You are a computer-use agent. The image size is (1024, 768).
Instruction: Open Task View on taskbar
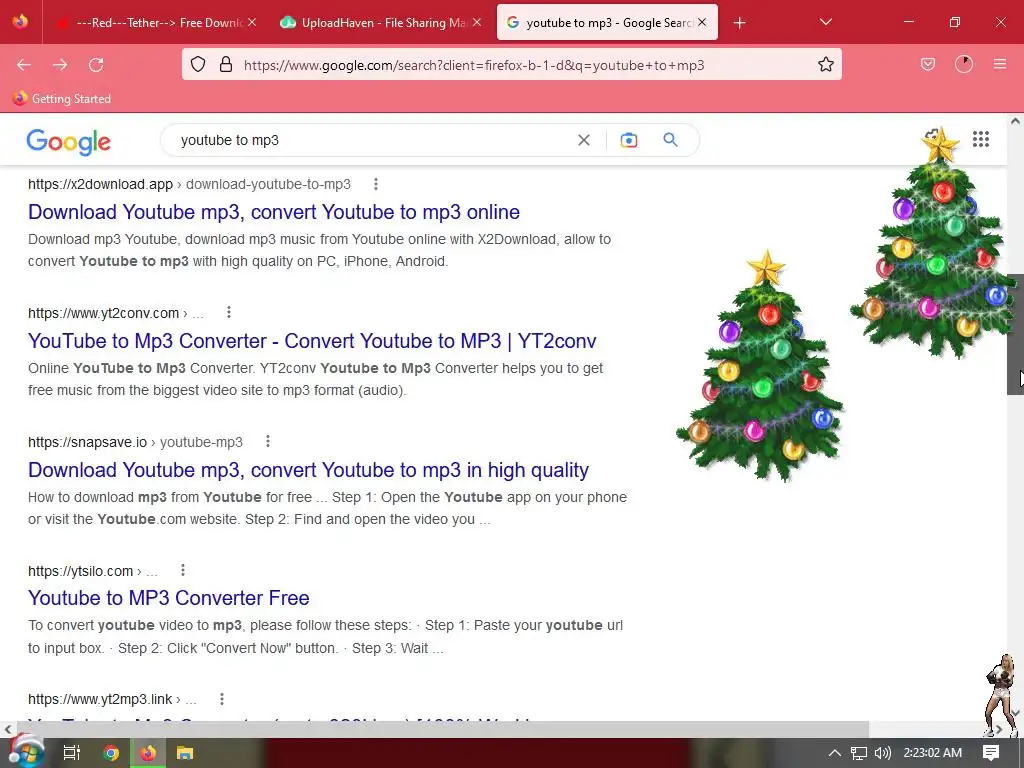point(72,753)
